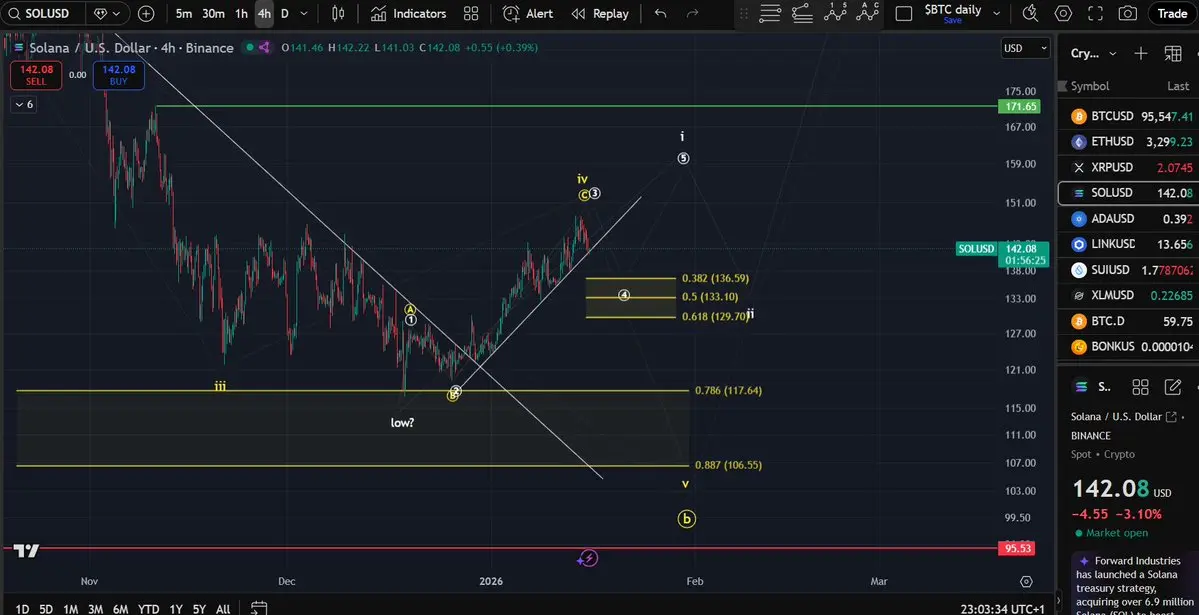1199x615 pixels.
Task: Select the Elliott impulse wave 12345 tool
Action: 835,11
